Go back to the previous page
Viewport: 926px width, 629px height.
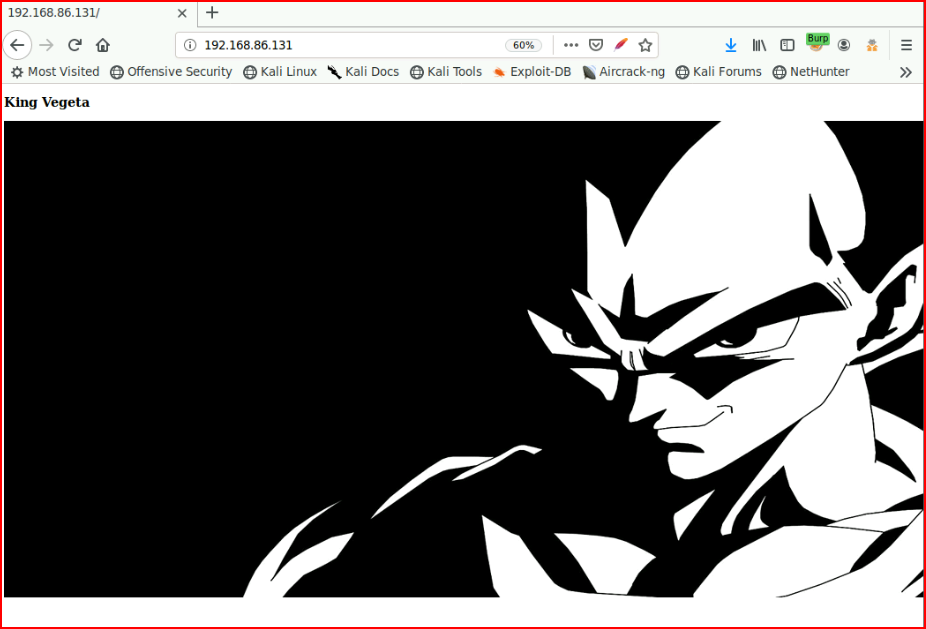[17, 45]
